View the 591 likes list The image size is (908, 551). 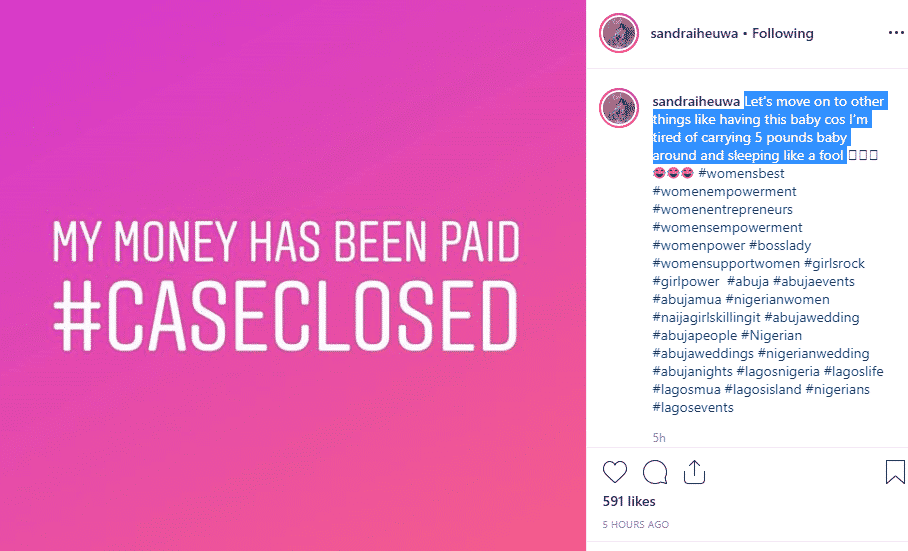pos(629,501)
